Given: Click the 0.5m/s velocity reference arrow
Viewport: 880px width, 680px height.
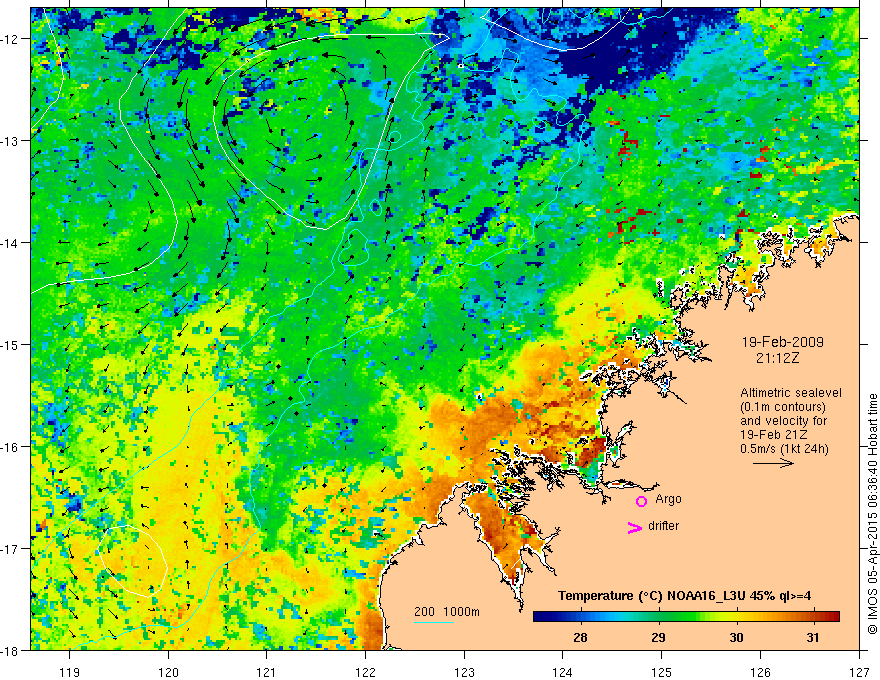Looking at the screenshot, I should point(773,463).
